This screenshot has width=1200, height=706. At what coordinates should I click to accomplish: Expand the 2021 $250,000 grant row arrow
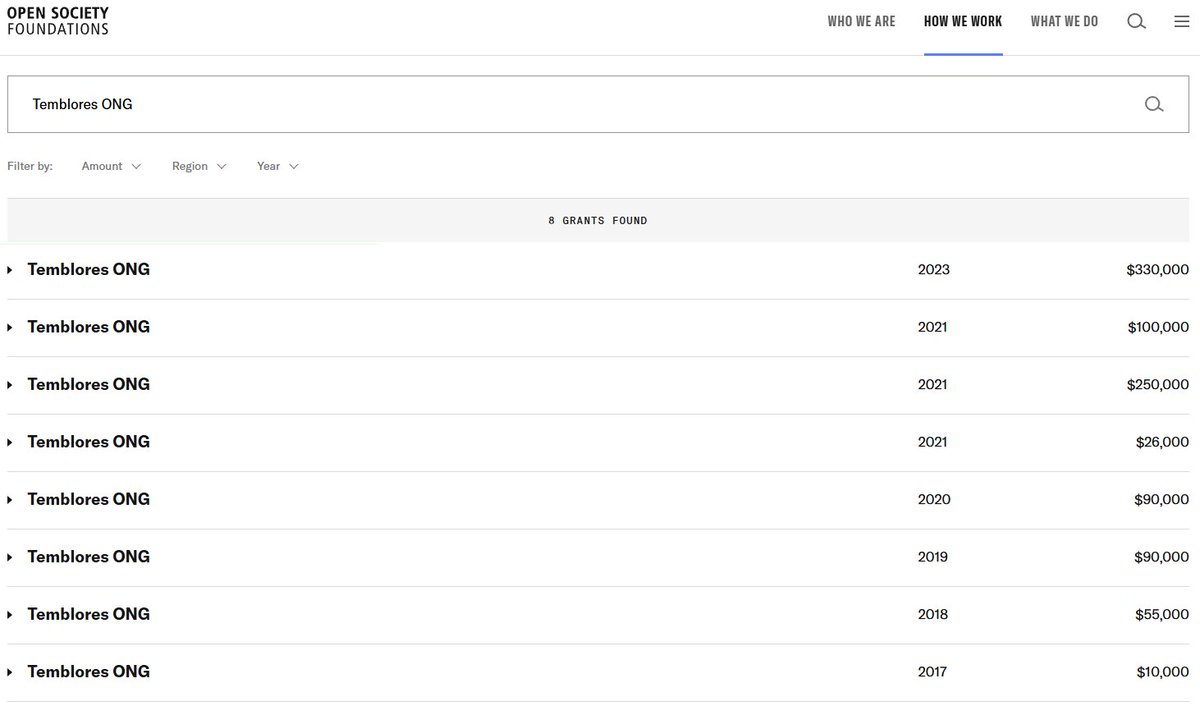[x=10, y=385]
